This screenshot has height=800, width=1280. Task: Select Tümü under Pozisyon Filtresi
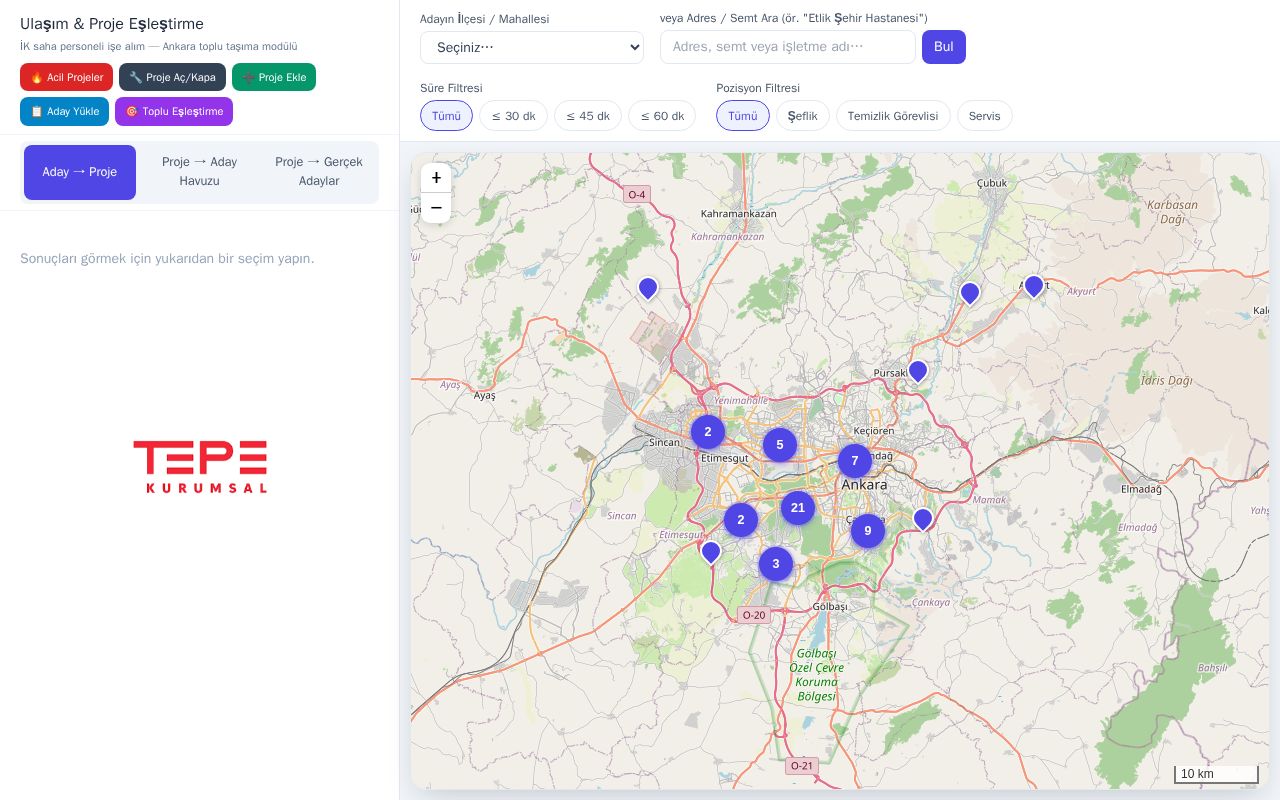click(743, 116)
